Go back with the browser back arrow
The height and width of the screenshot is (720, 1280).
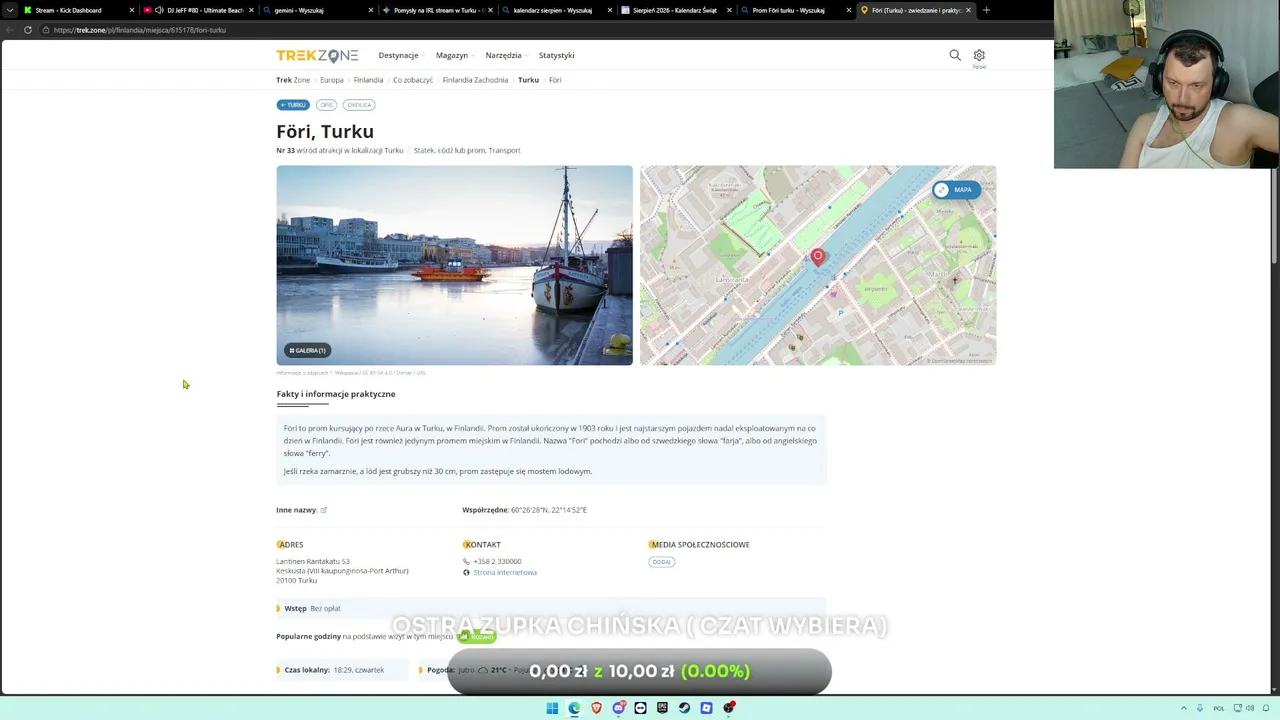pyautogui.click(x=10, y=30)
